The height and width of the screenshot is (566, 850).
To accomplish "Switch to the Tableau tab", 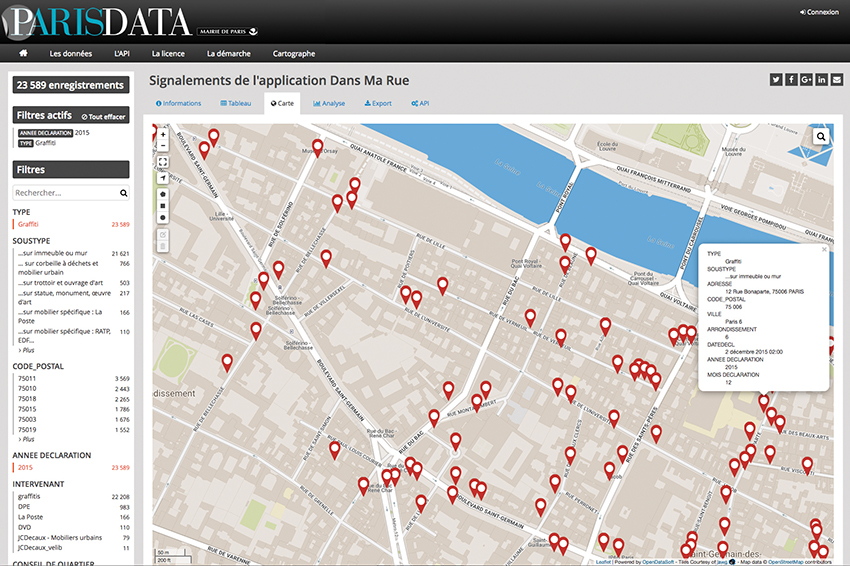I will point(236,103).
